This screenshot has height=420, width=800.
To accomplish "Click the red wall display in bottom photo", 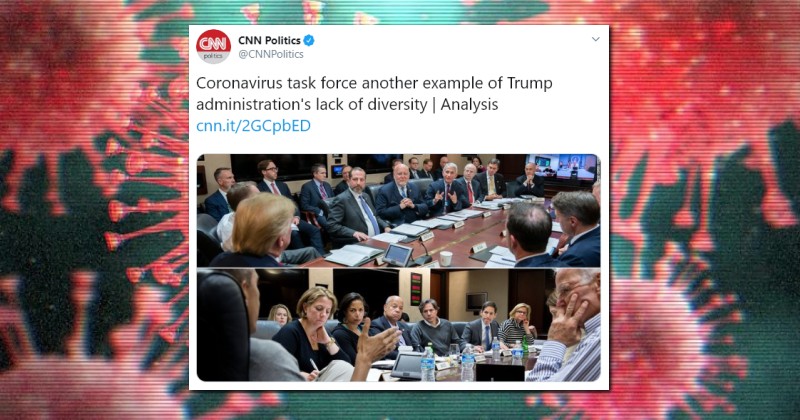I will pos(416,289).
